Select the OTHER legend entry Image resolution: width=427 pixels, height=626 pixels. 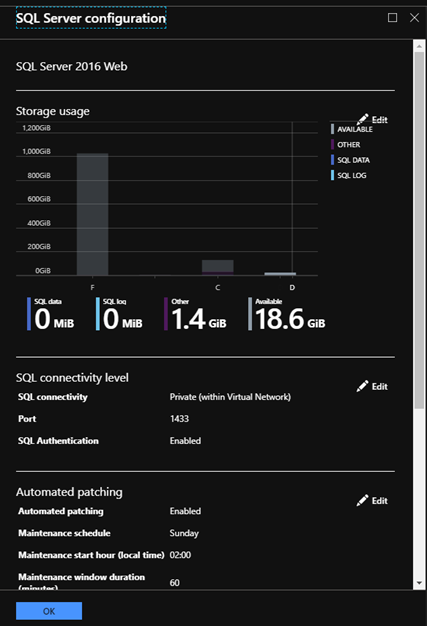coord(346,145)
